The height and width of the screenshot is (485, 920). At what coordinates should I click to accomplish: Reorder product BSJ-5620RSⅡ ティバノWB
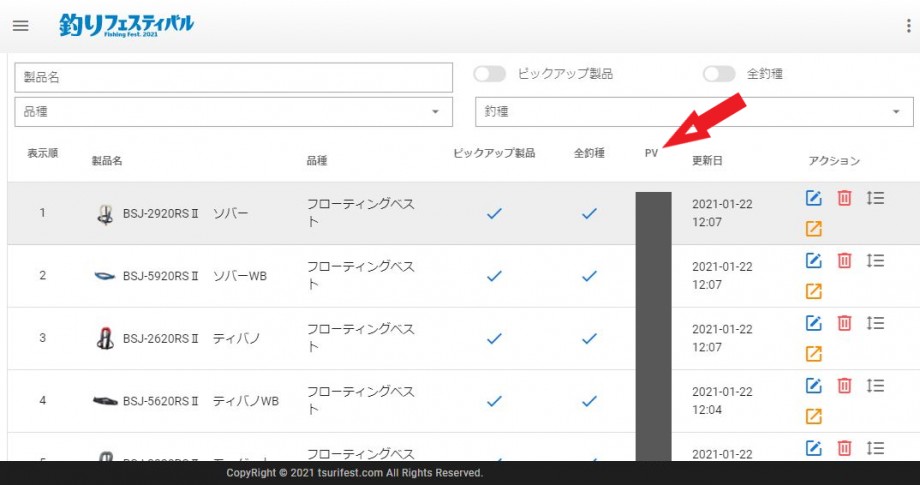[x=875, y=386]
